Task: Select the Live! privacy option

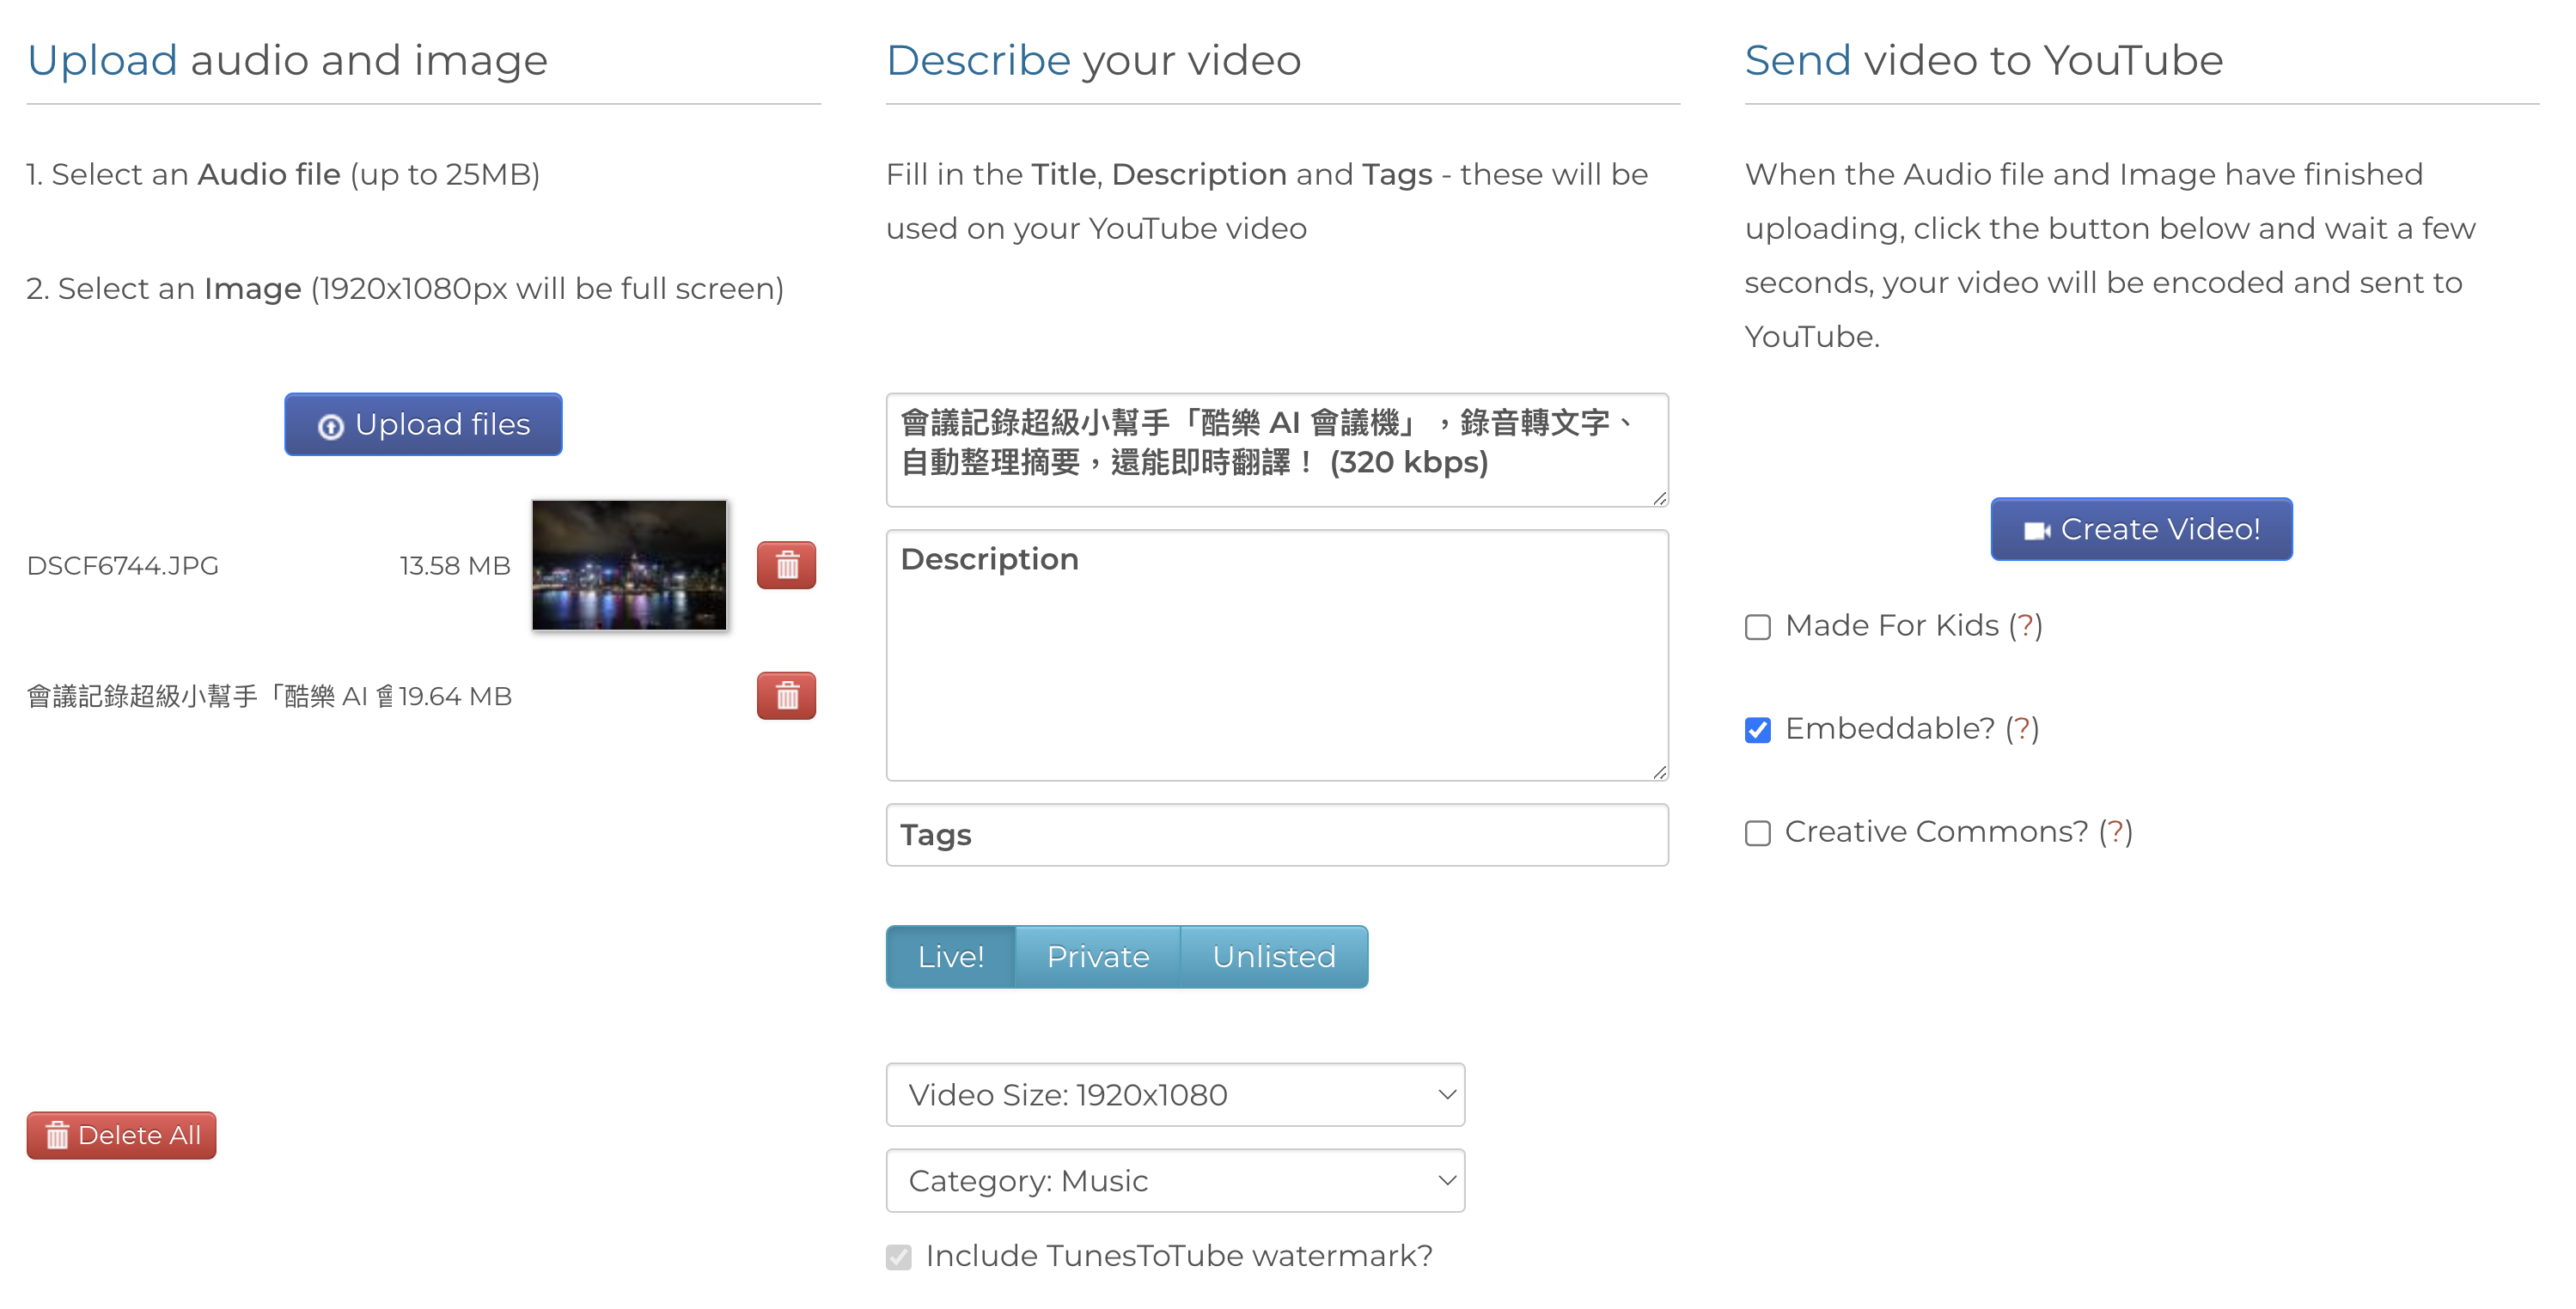Action: click(x=950, y=957)
